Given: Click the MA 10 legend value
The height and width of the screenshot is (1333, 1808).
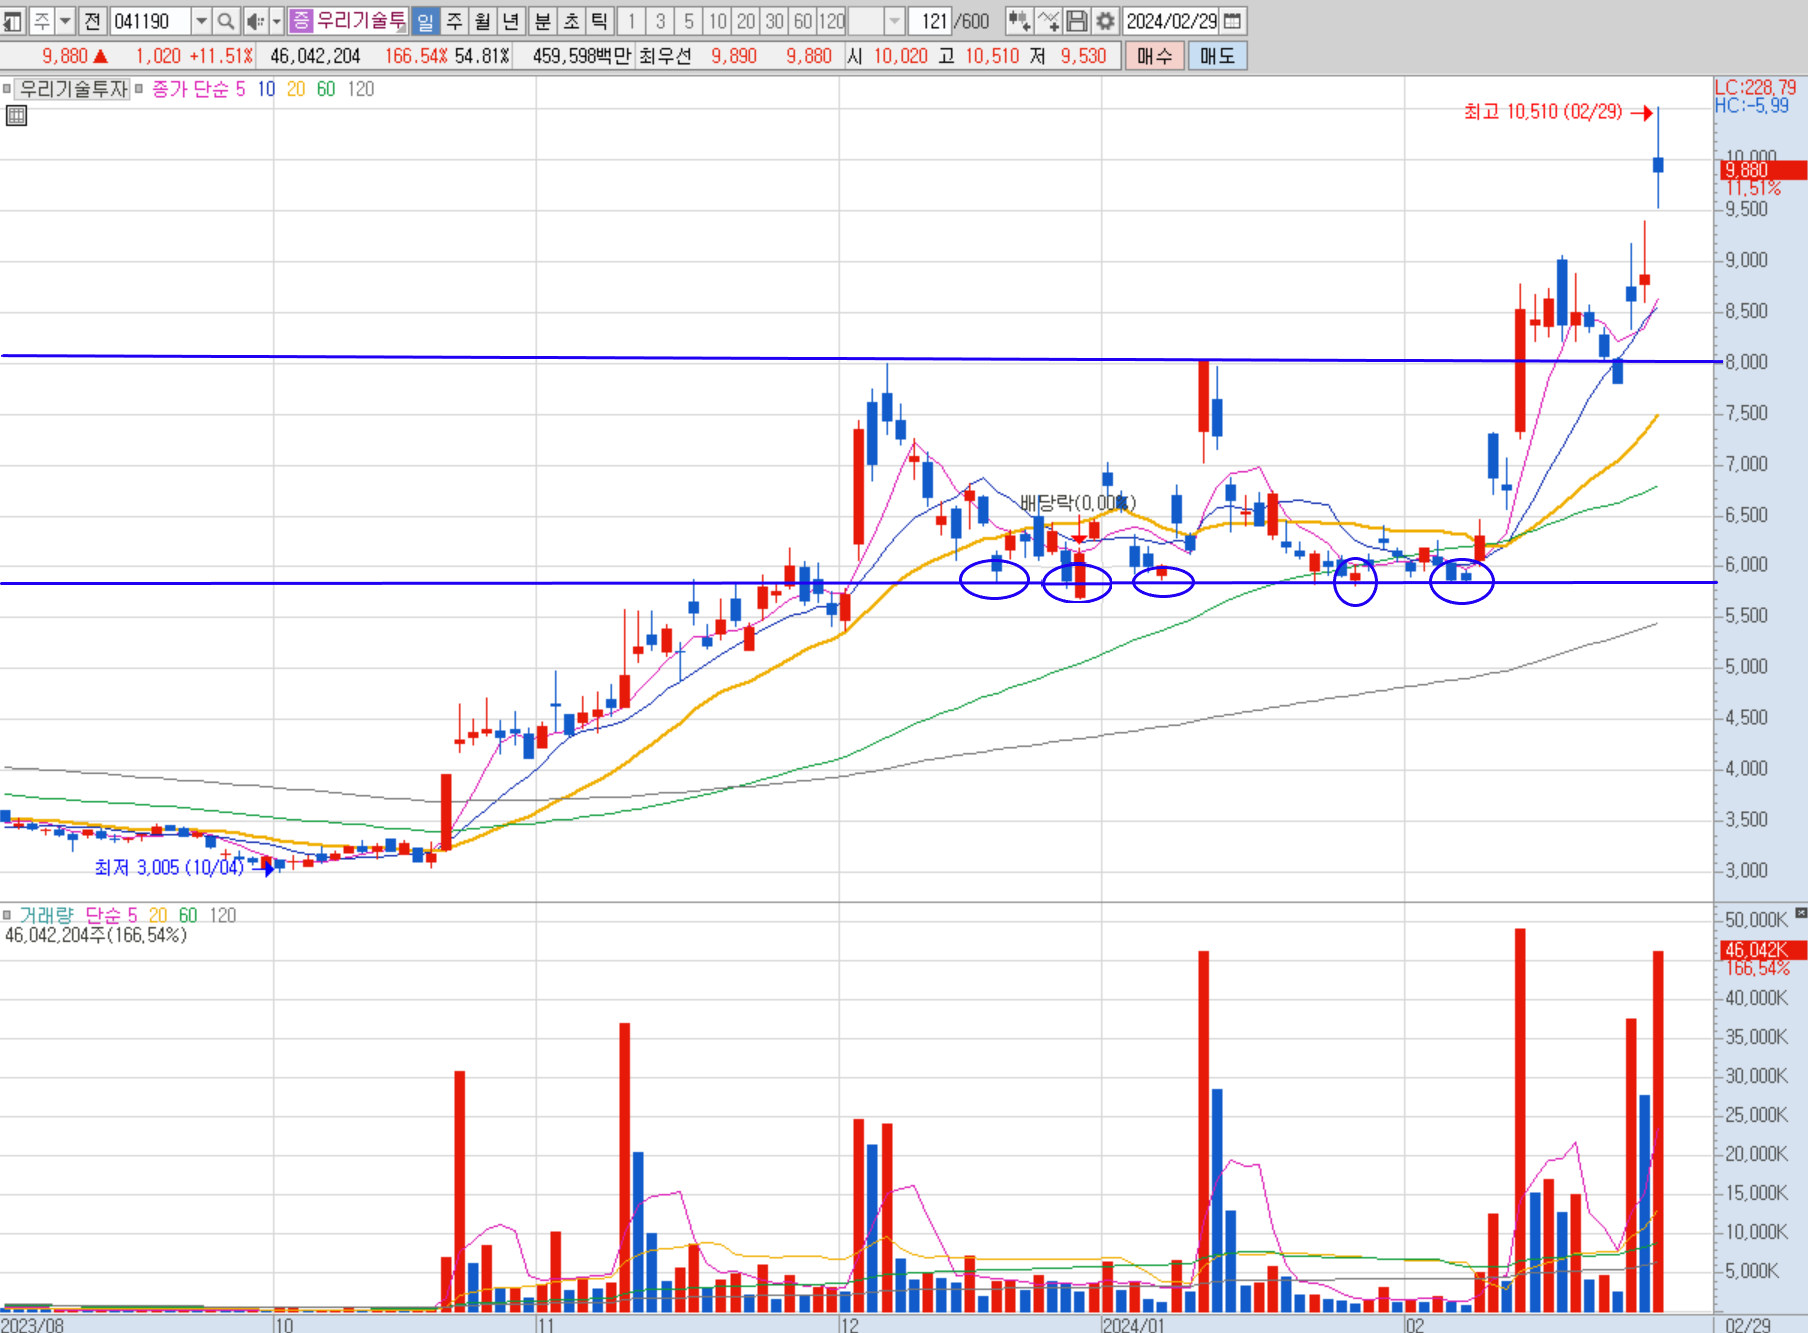Looking at the screenshot, I should (x=266, y=89).
